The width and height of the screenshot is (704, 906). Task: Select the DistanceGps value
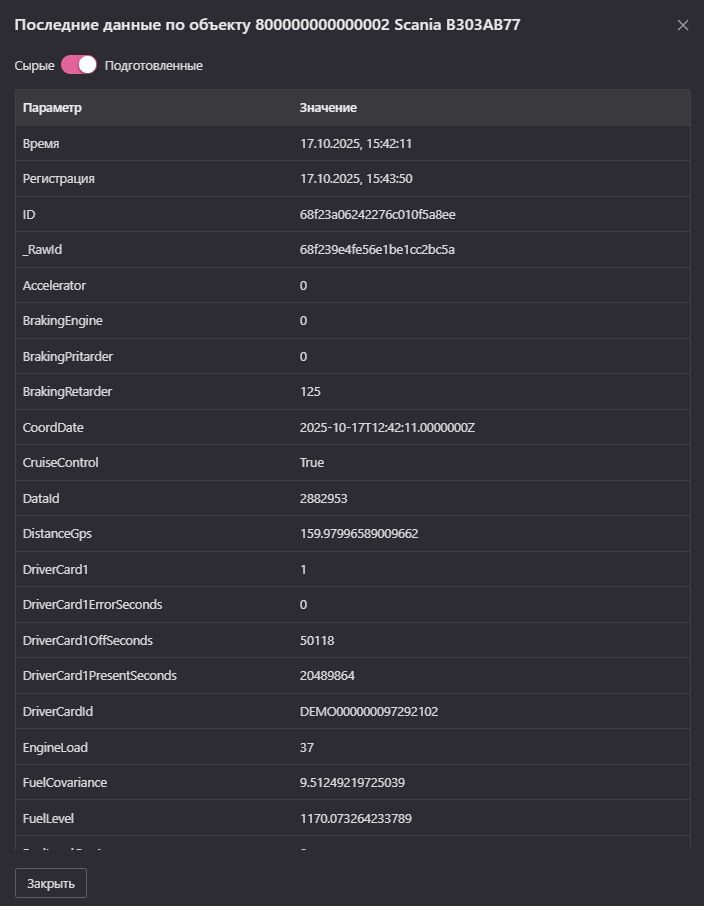(x=359, y=534)
